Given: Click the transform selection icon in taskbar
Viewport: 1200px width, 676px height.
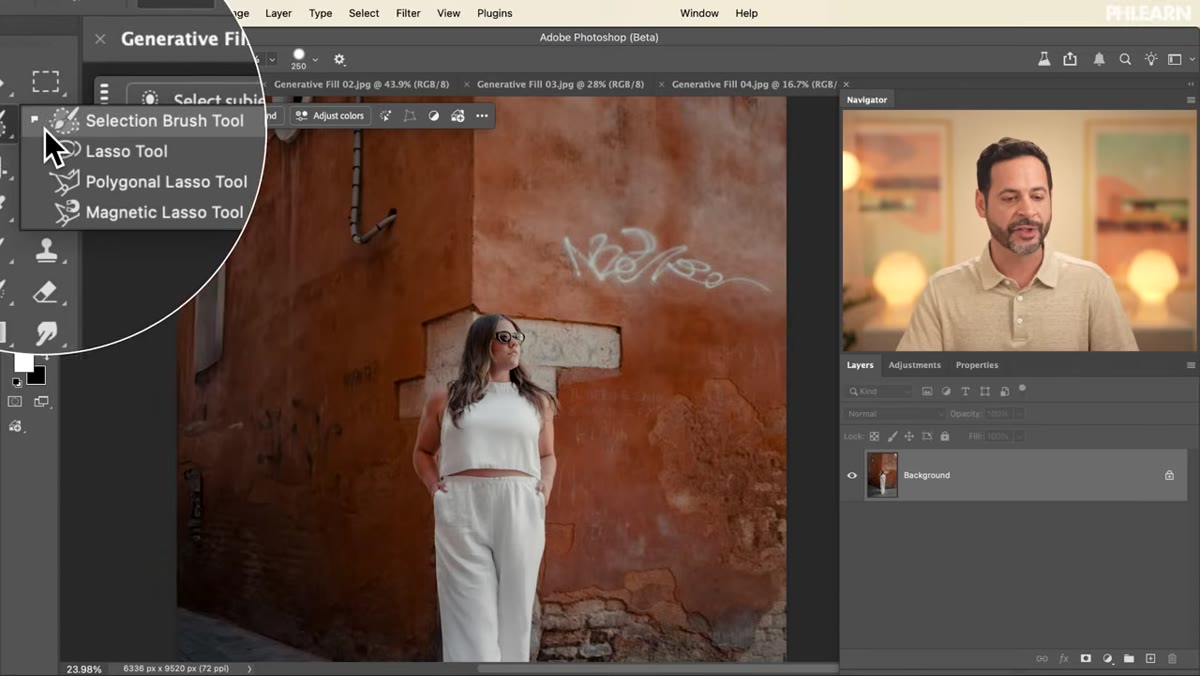Looking at the screenshot, I should (x=409, y=116).
